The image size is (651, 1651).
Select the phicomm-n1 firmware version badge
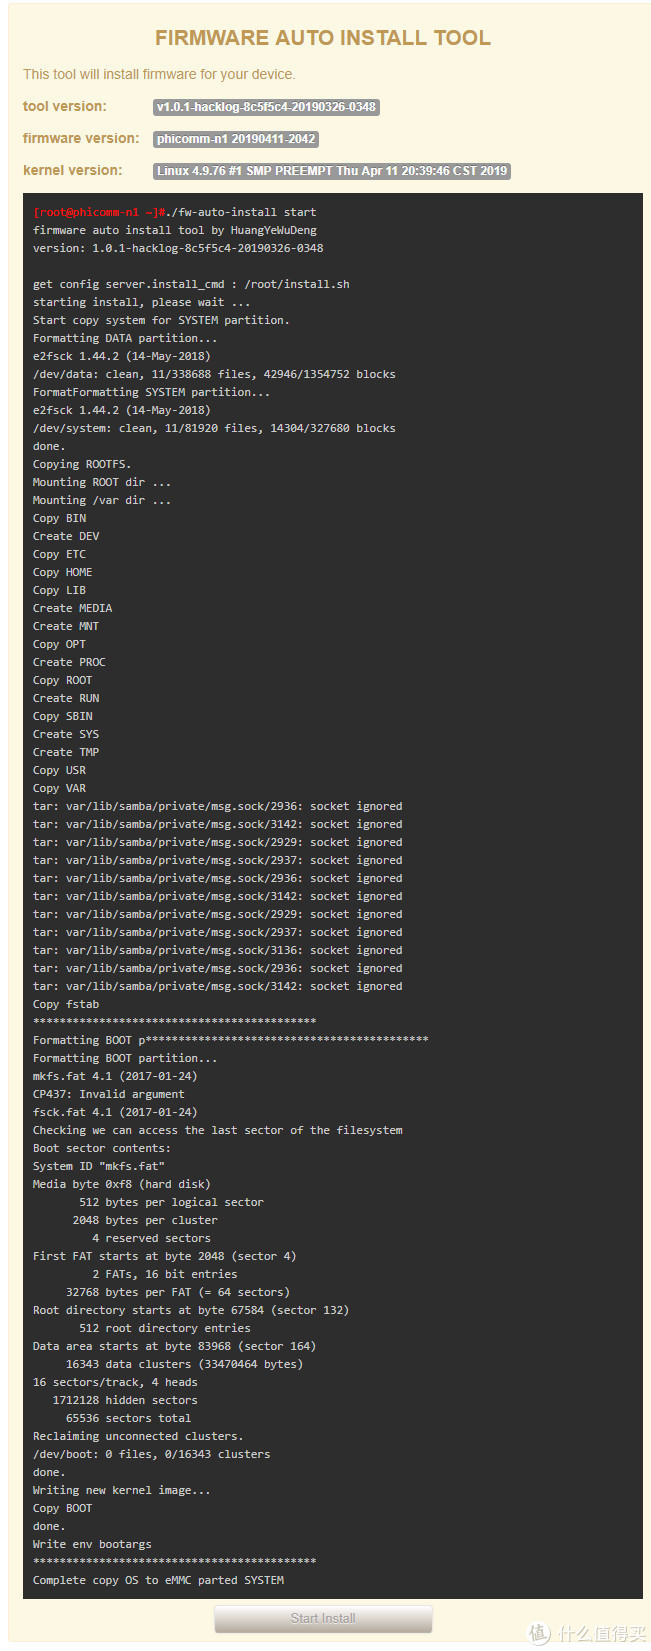[236, 139]
